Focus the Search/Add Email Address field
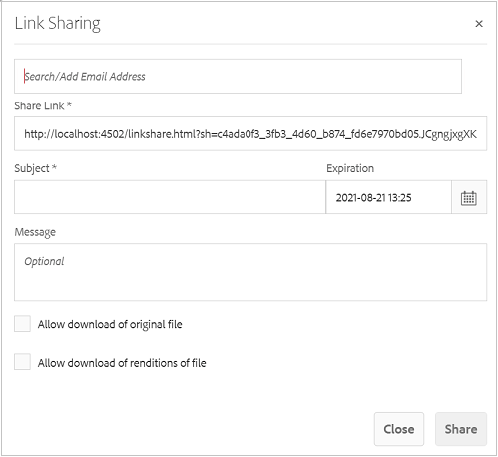Screen dimensions: 498x457 click(238, 77)
